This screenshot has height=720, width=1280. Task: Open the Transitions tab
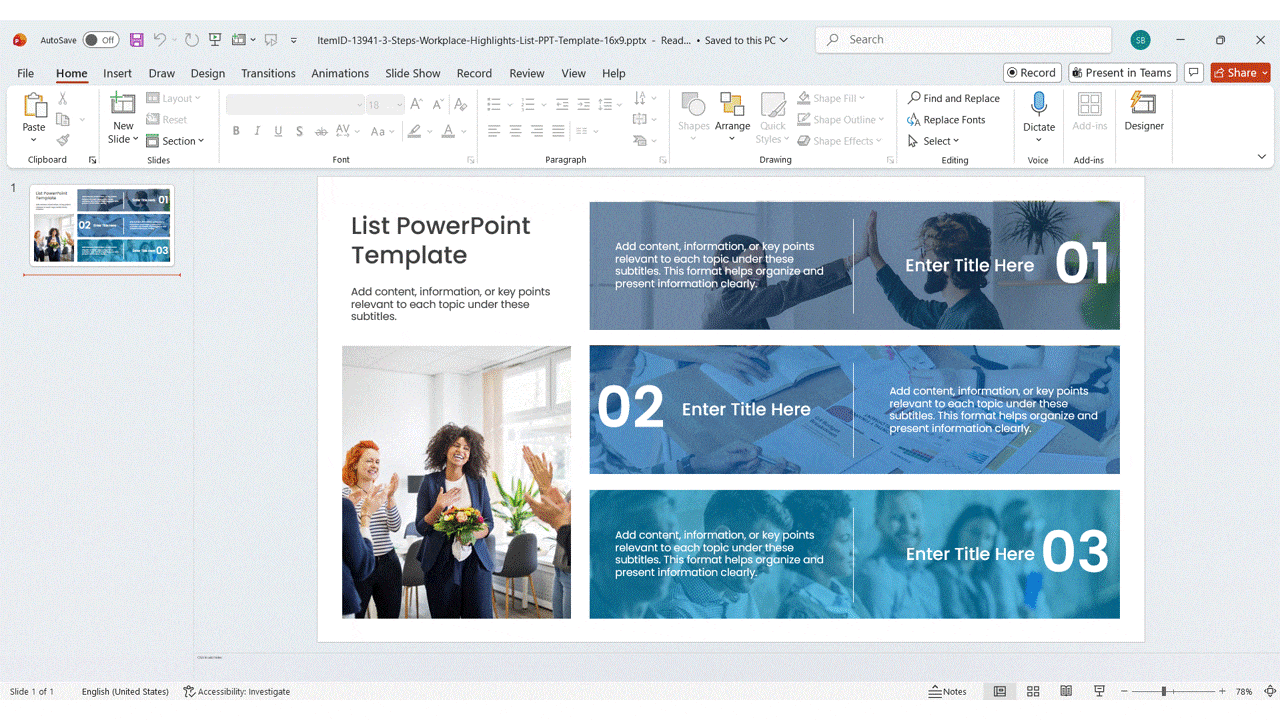(268, 73)
